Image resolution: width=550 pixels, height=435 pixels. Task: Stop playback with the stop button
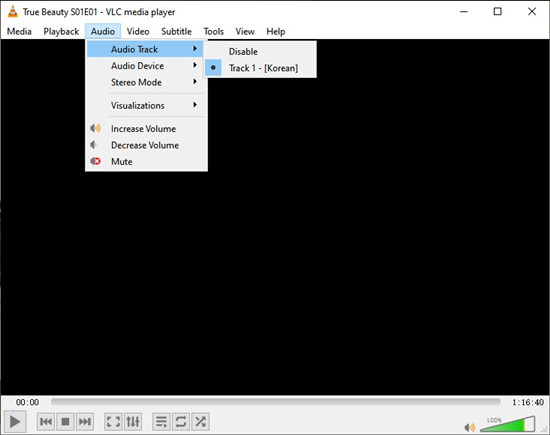pos(65,421)
